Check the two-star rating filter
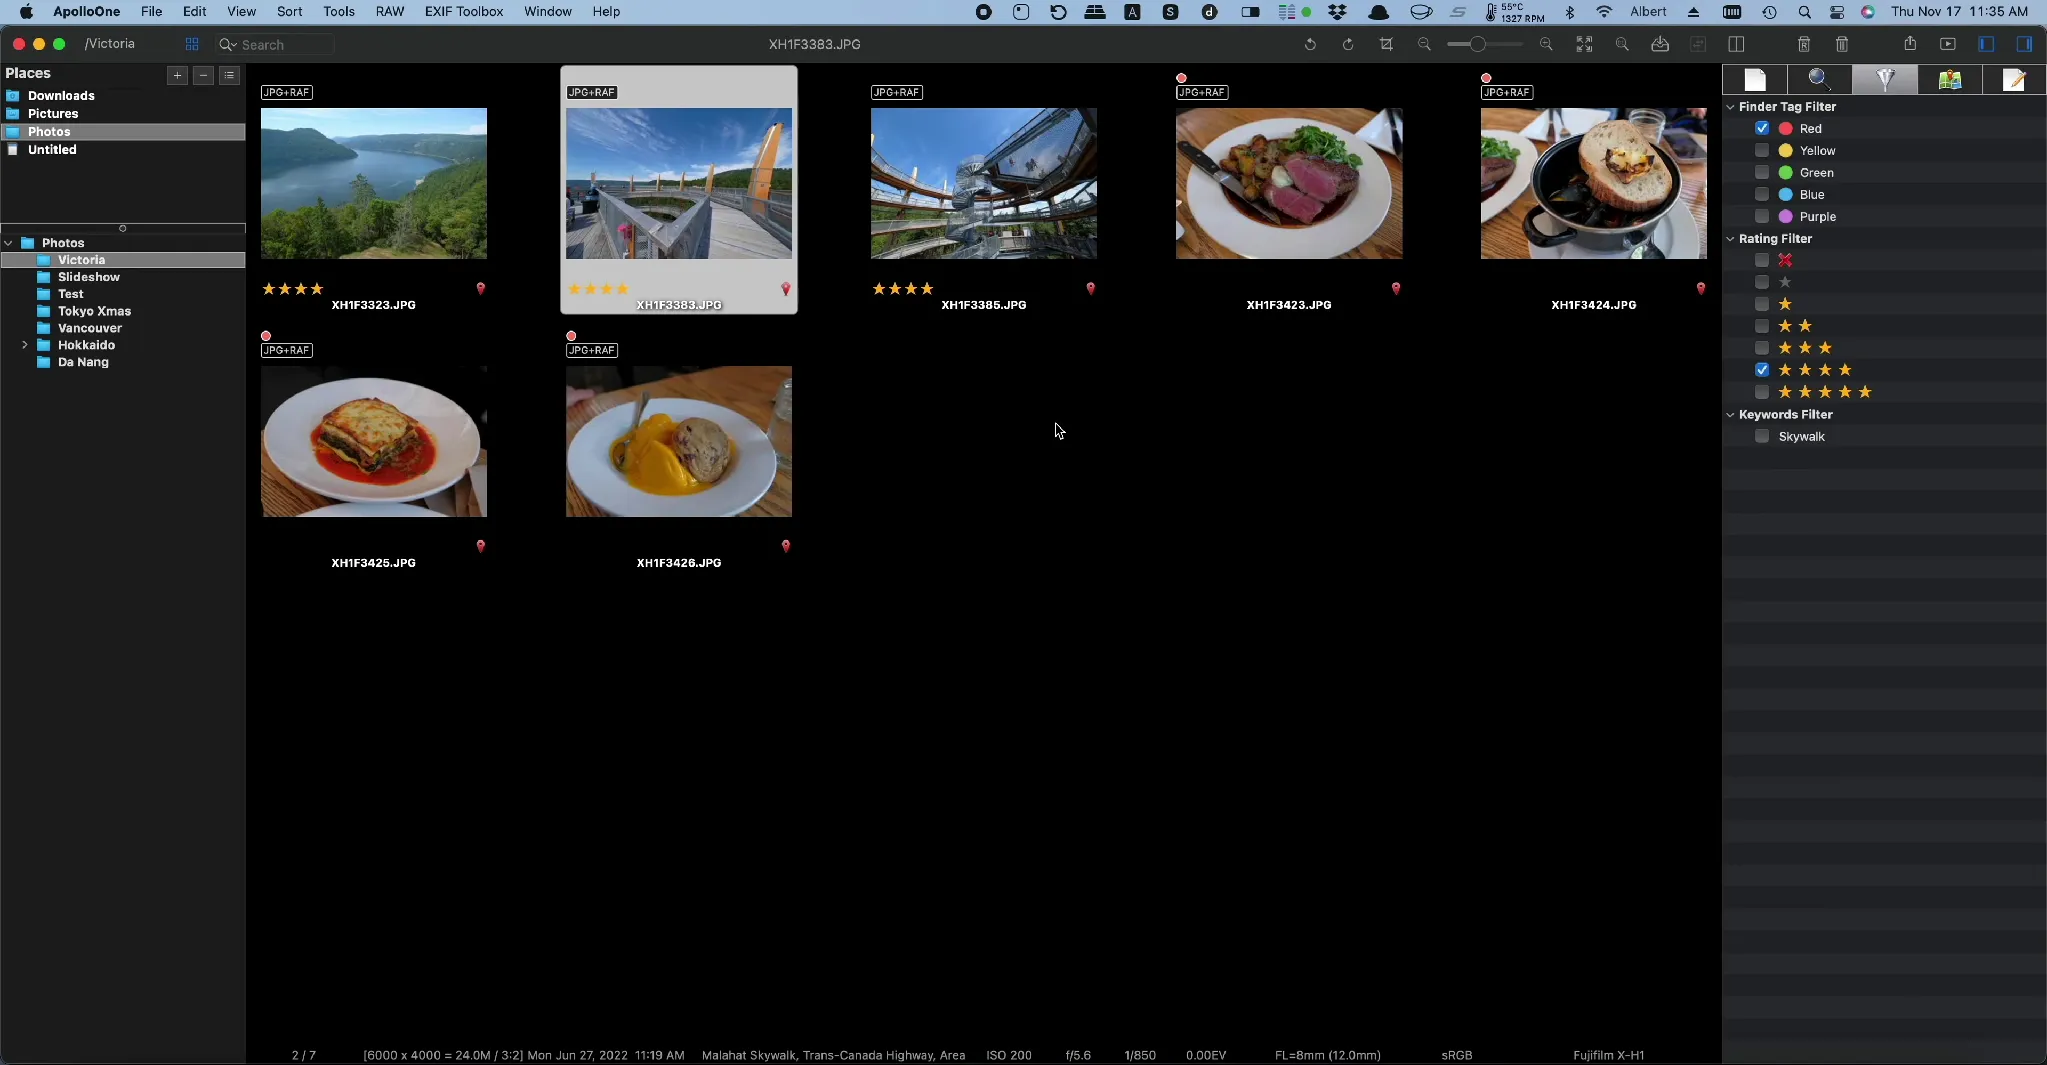Viewport: 2047px width, 1065px height. pyautogui.click(x=1762, y=326)
